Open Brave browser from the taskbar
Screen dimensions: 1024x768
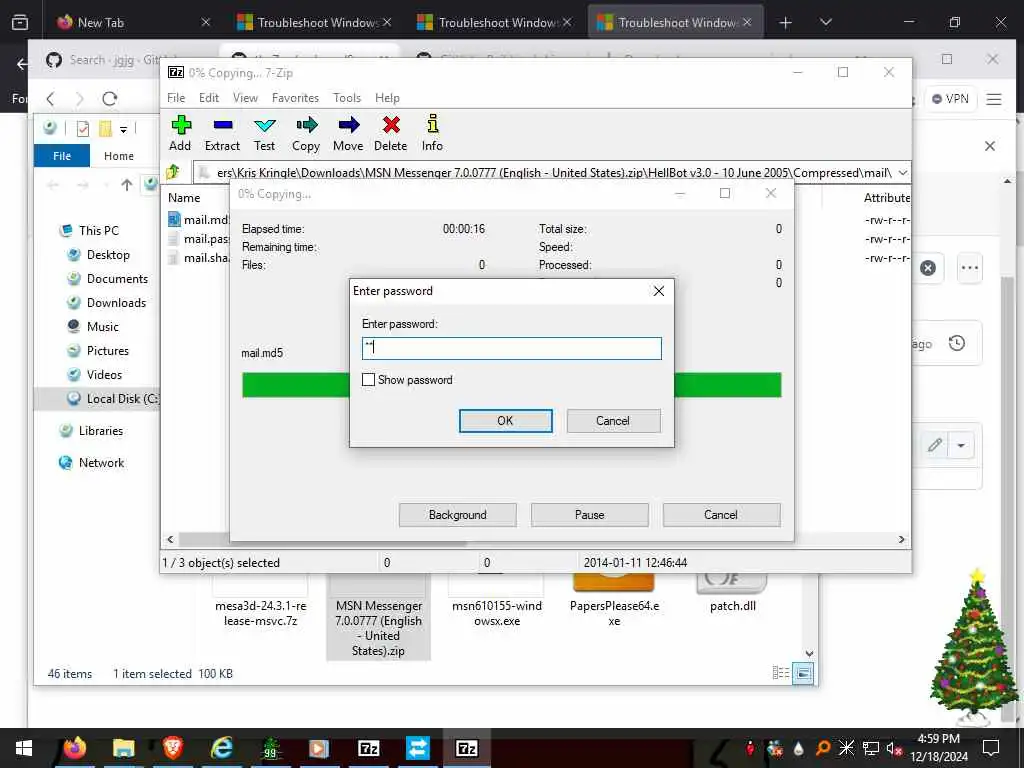coord(172,748)
